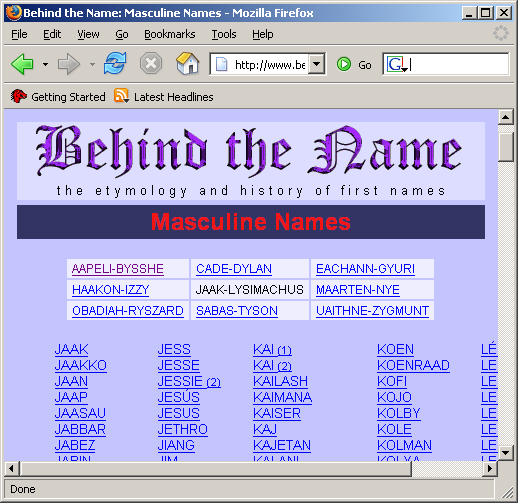
Task: Click the horizontal scrollbar right arrow
Action: tap(490, 469)
